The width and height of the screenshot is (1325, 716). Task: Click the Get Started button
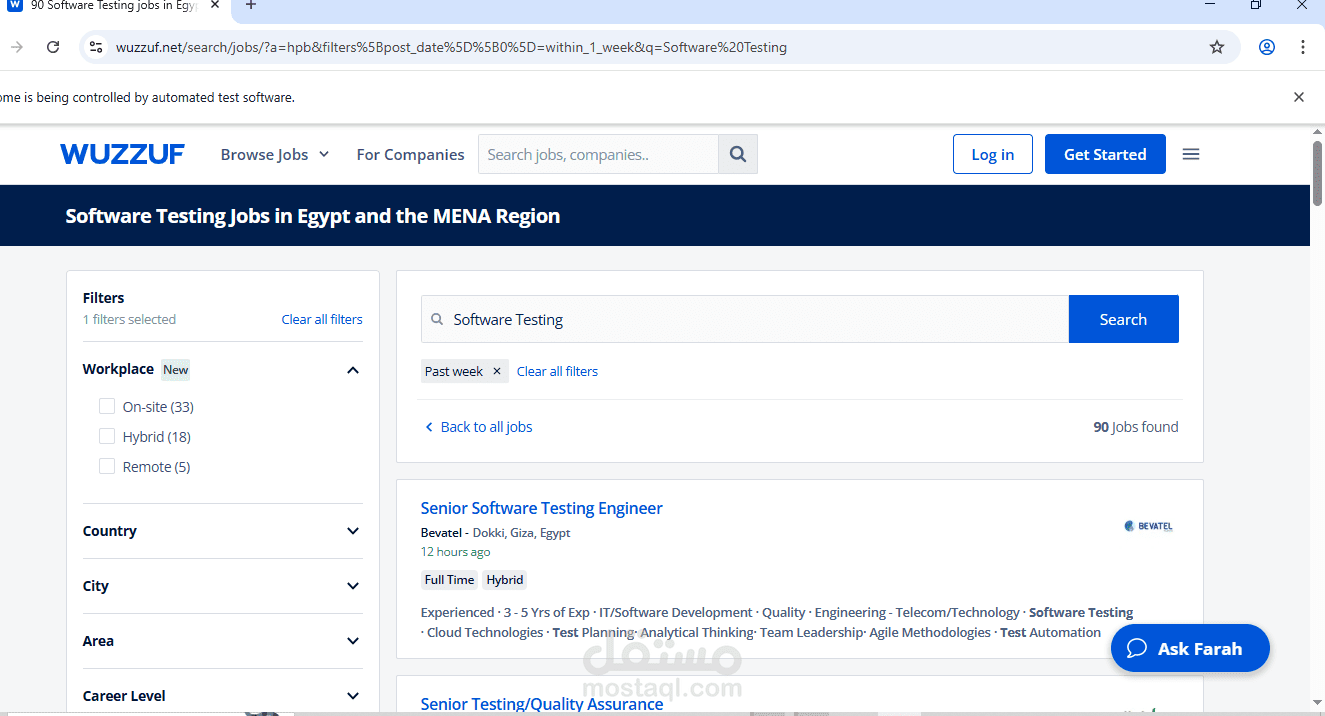pos(1105,154)
